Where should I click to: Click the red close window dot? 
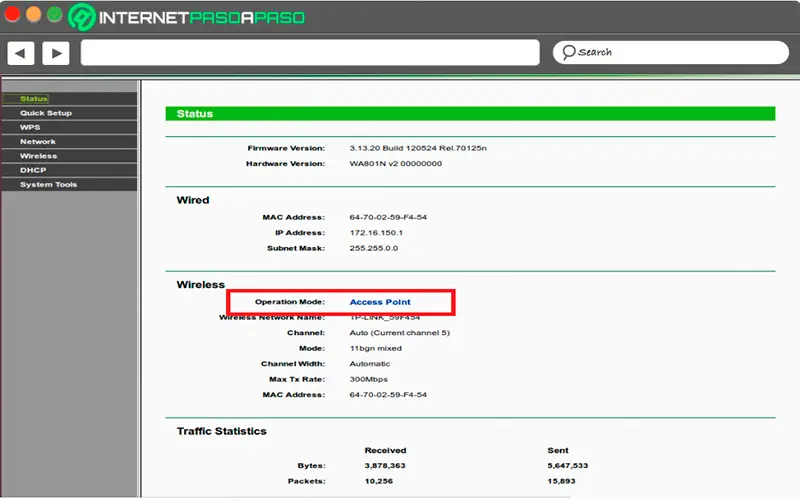[x=12, y=14]
